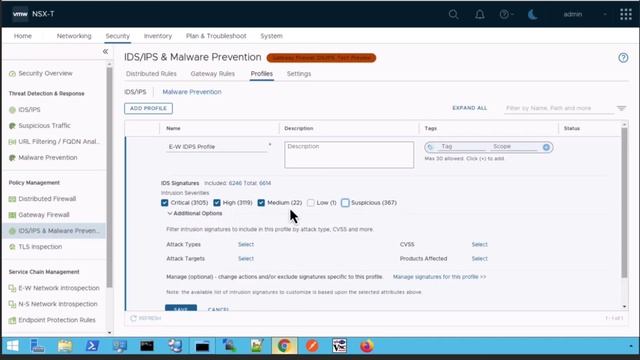The height and width of the screenshot is (360, 640).
Task: Uncheck Medium (22) severity
Action: [261, 203]
